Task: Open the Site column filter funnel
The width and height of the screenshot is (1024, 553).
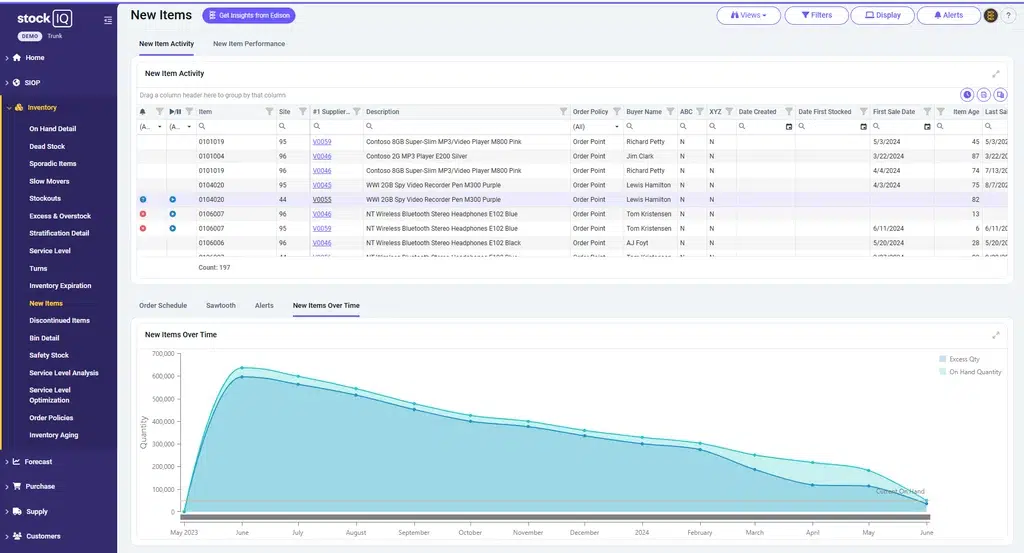Action: (x=302, y=112)
